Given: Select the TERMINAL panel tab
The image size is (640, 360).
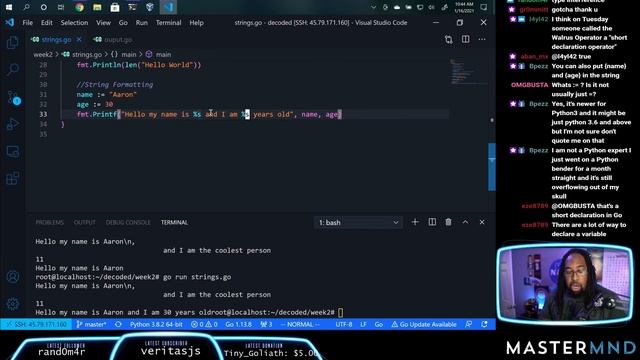Looking at the screenshot, I should click(x=174, y=222).
